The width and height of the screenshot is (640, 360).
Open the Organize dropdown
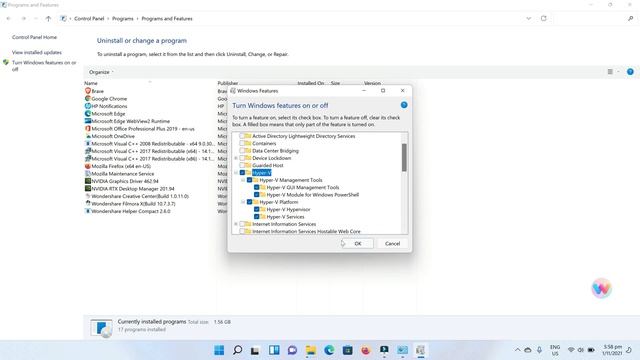click(101, 72)
